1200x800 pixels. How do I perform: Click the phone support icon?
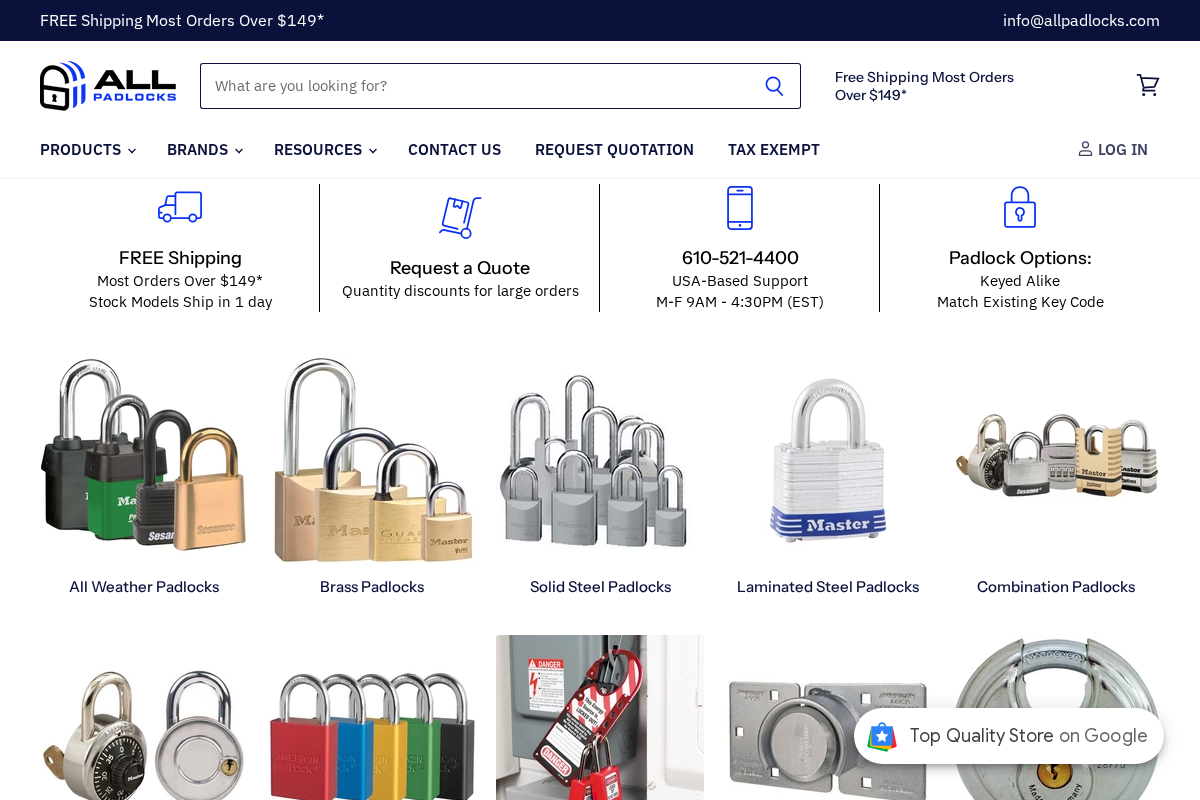[740, 207]
